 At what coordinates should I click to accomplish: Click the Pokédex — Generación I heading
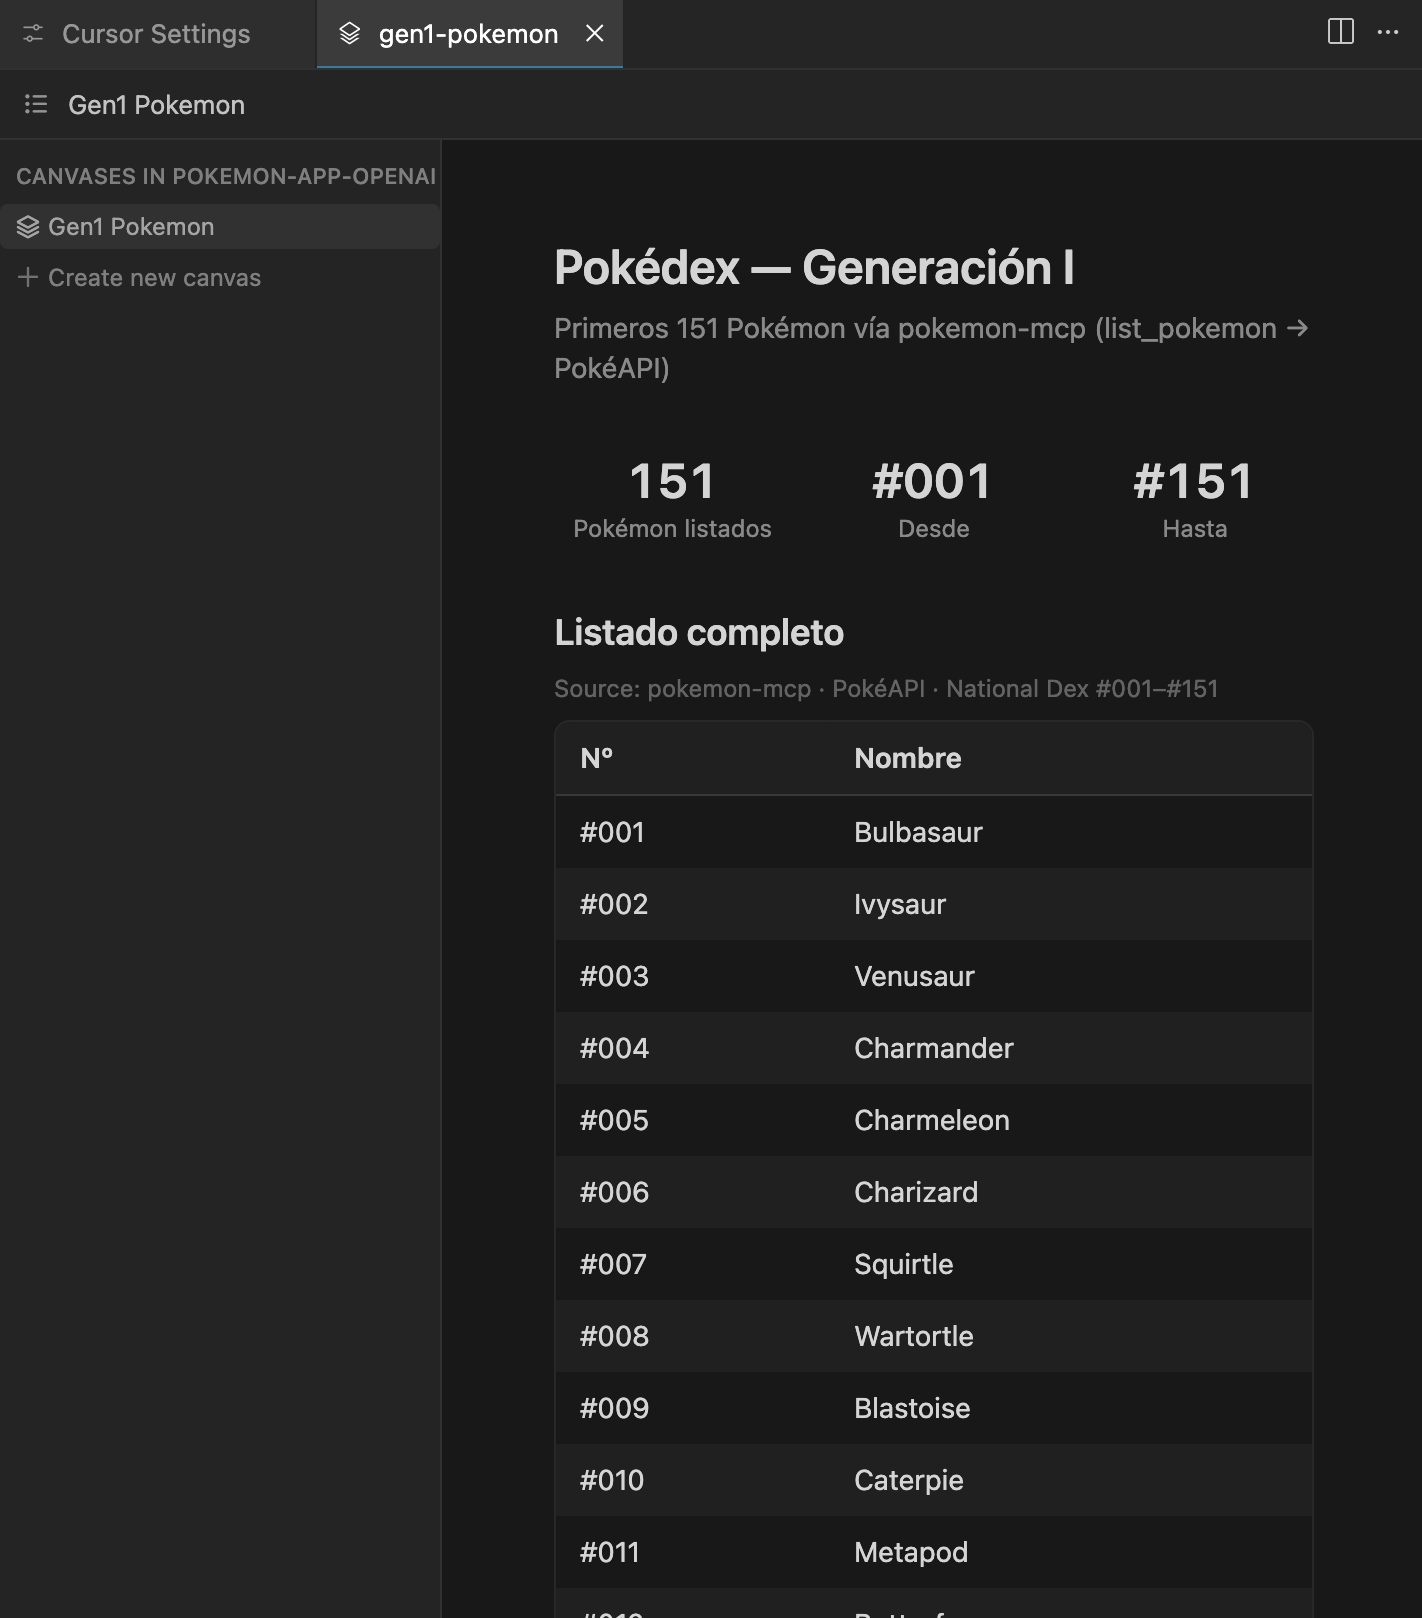814,268
